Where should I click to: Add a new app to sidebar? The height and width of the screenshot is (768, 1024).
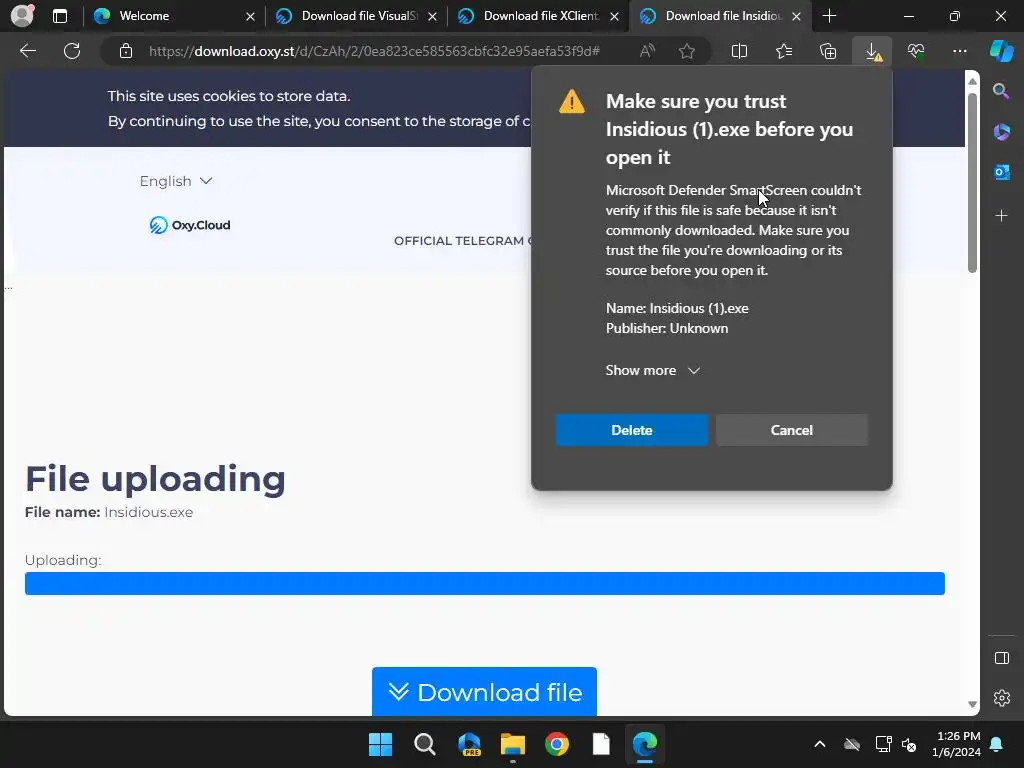tap(1001, 216)
